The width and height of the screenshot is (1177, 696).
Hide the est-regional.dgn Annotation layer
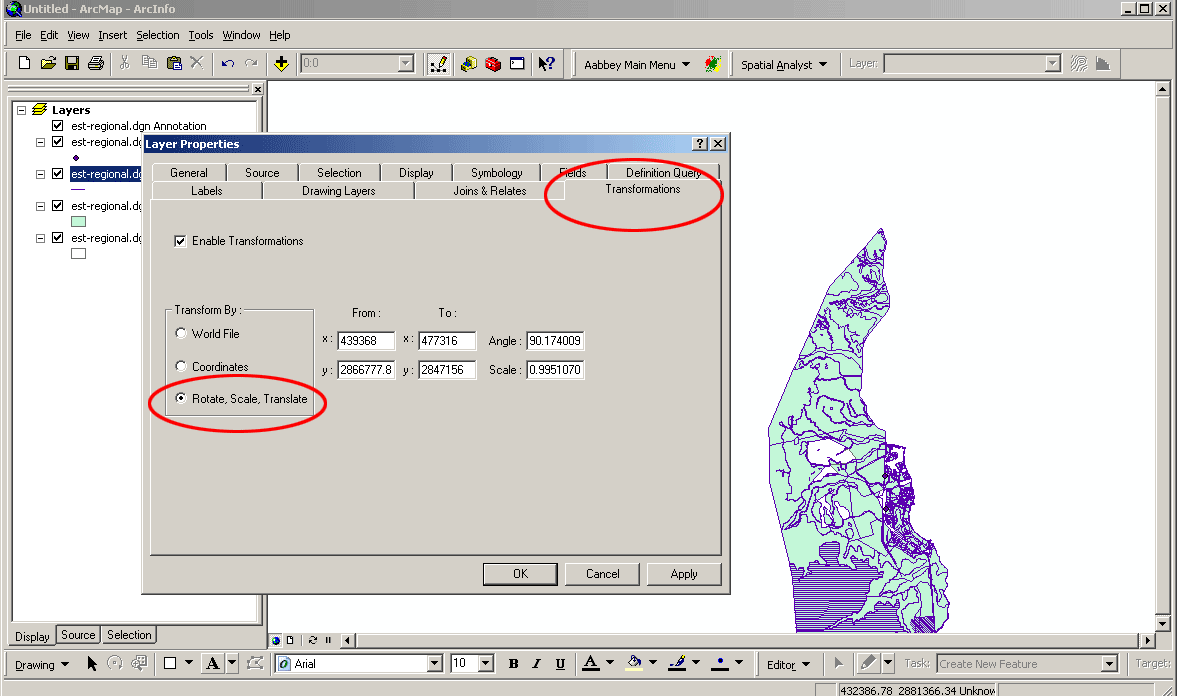[x=57, y=125]
